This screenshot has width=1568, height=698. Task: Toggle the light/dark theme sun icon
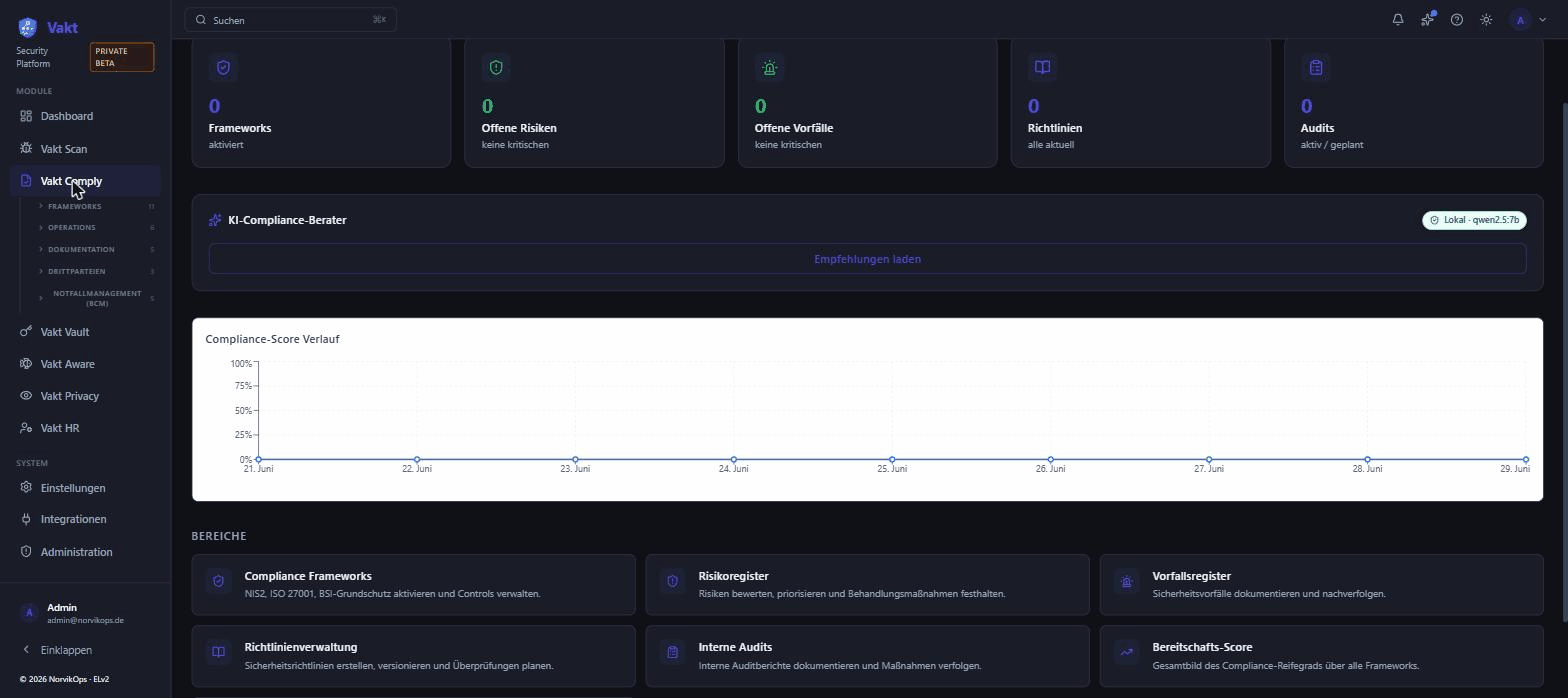pyautogui.click(x=1486, y=20)
